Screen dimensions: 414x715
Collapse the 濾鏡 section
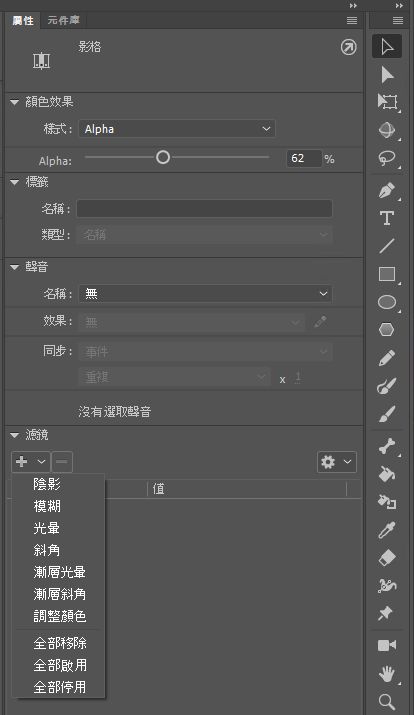[15, 435]
